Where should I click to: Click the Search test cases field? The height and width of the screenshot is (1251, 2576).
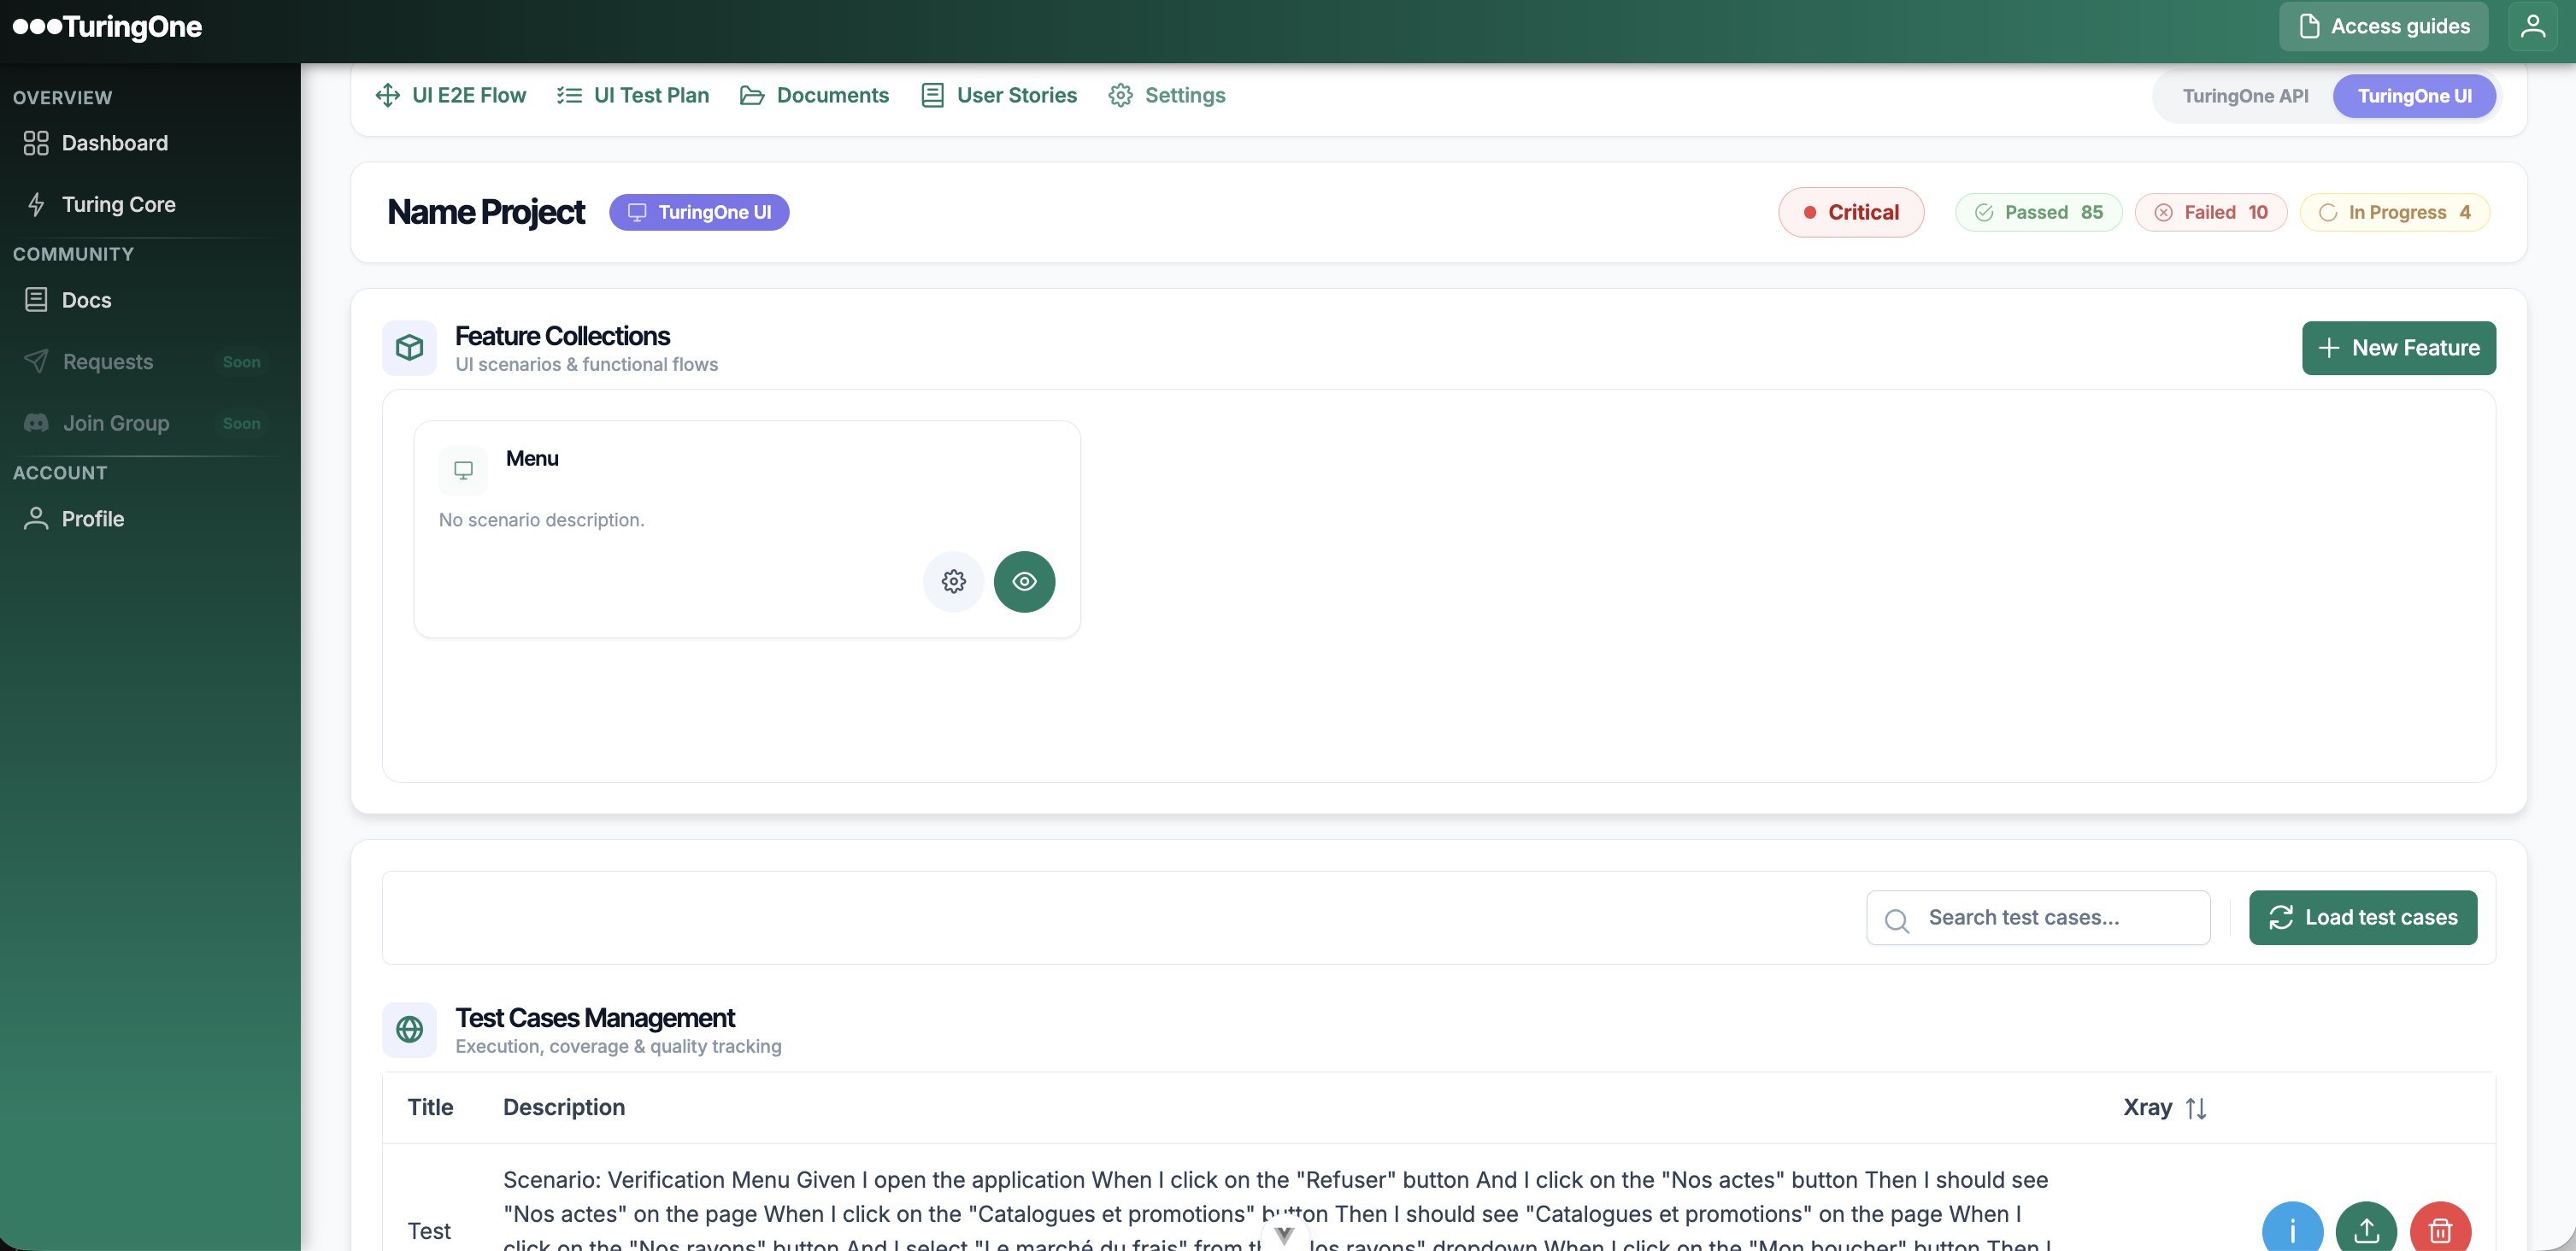2038,917
